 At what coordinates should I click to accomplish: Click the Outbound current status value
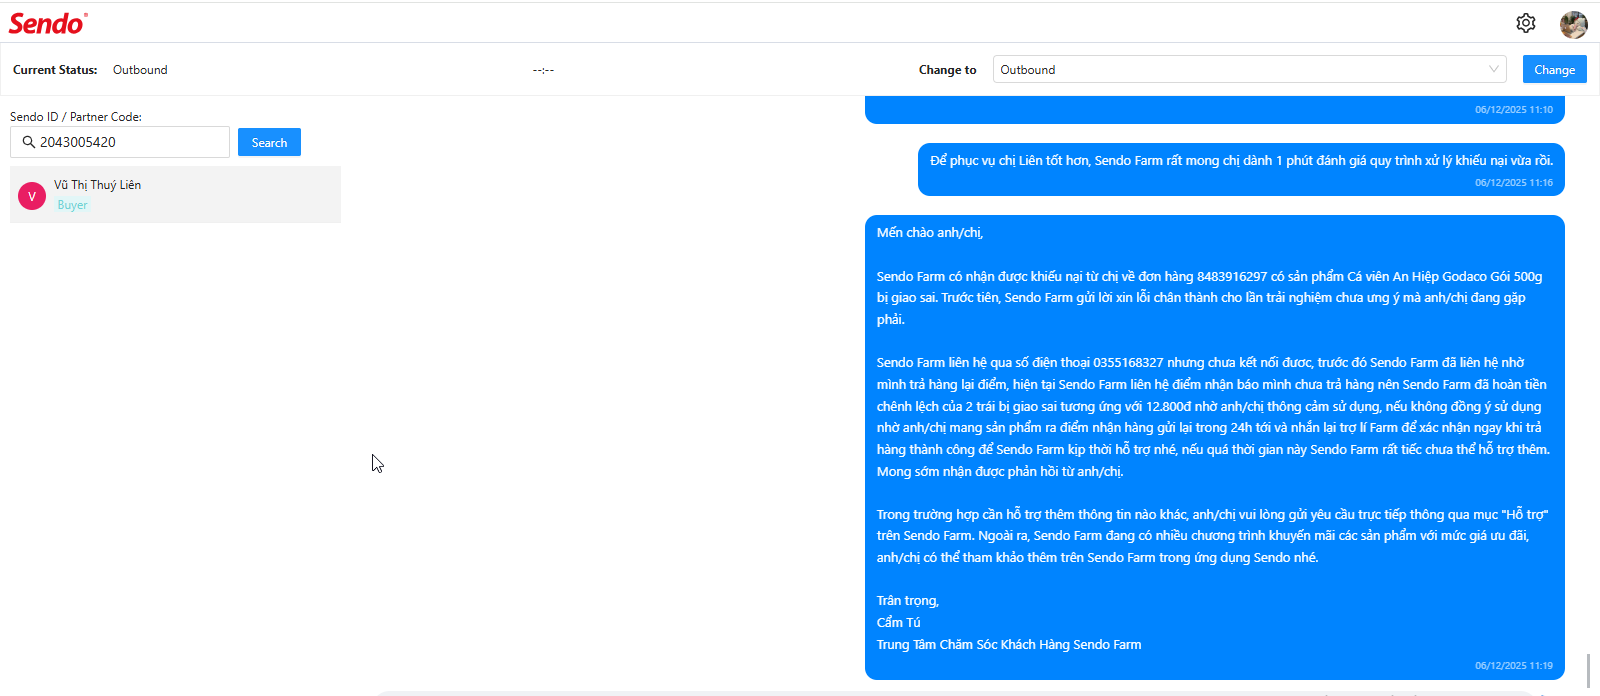(140, 70)
